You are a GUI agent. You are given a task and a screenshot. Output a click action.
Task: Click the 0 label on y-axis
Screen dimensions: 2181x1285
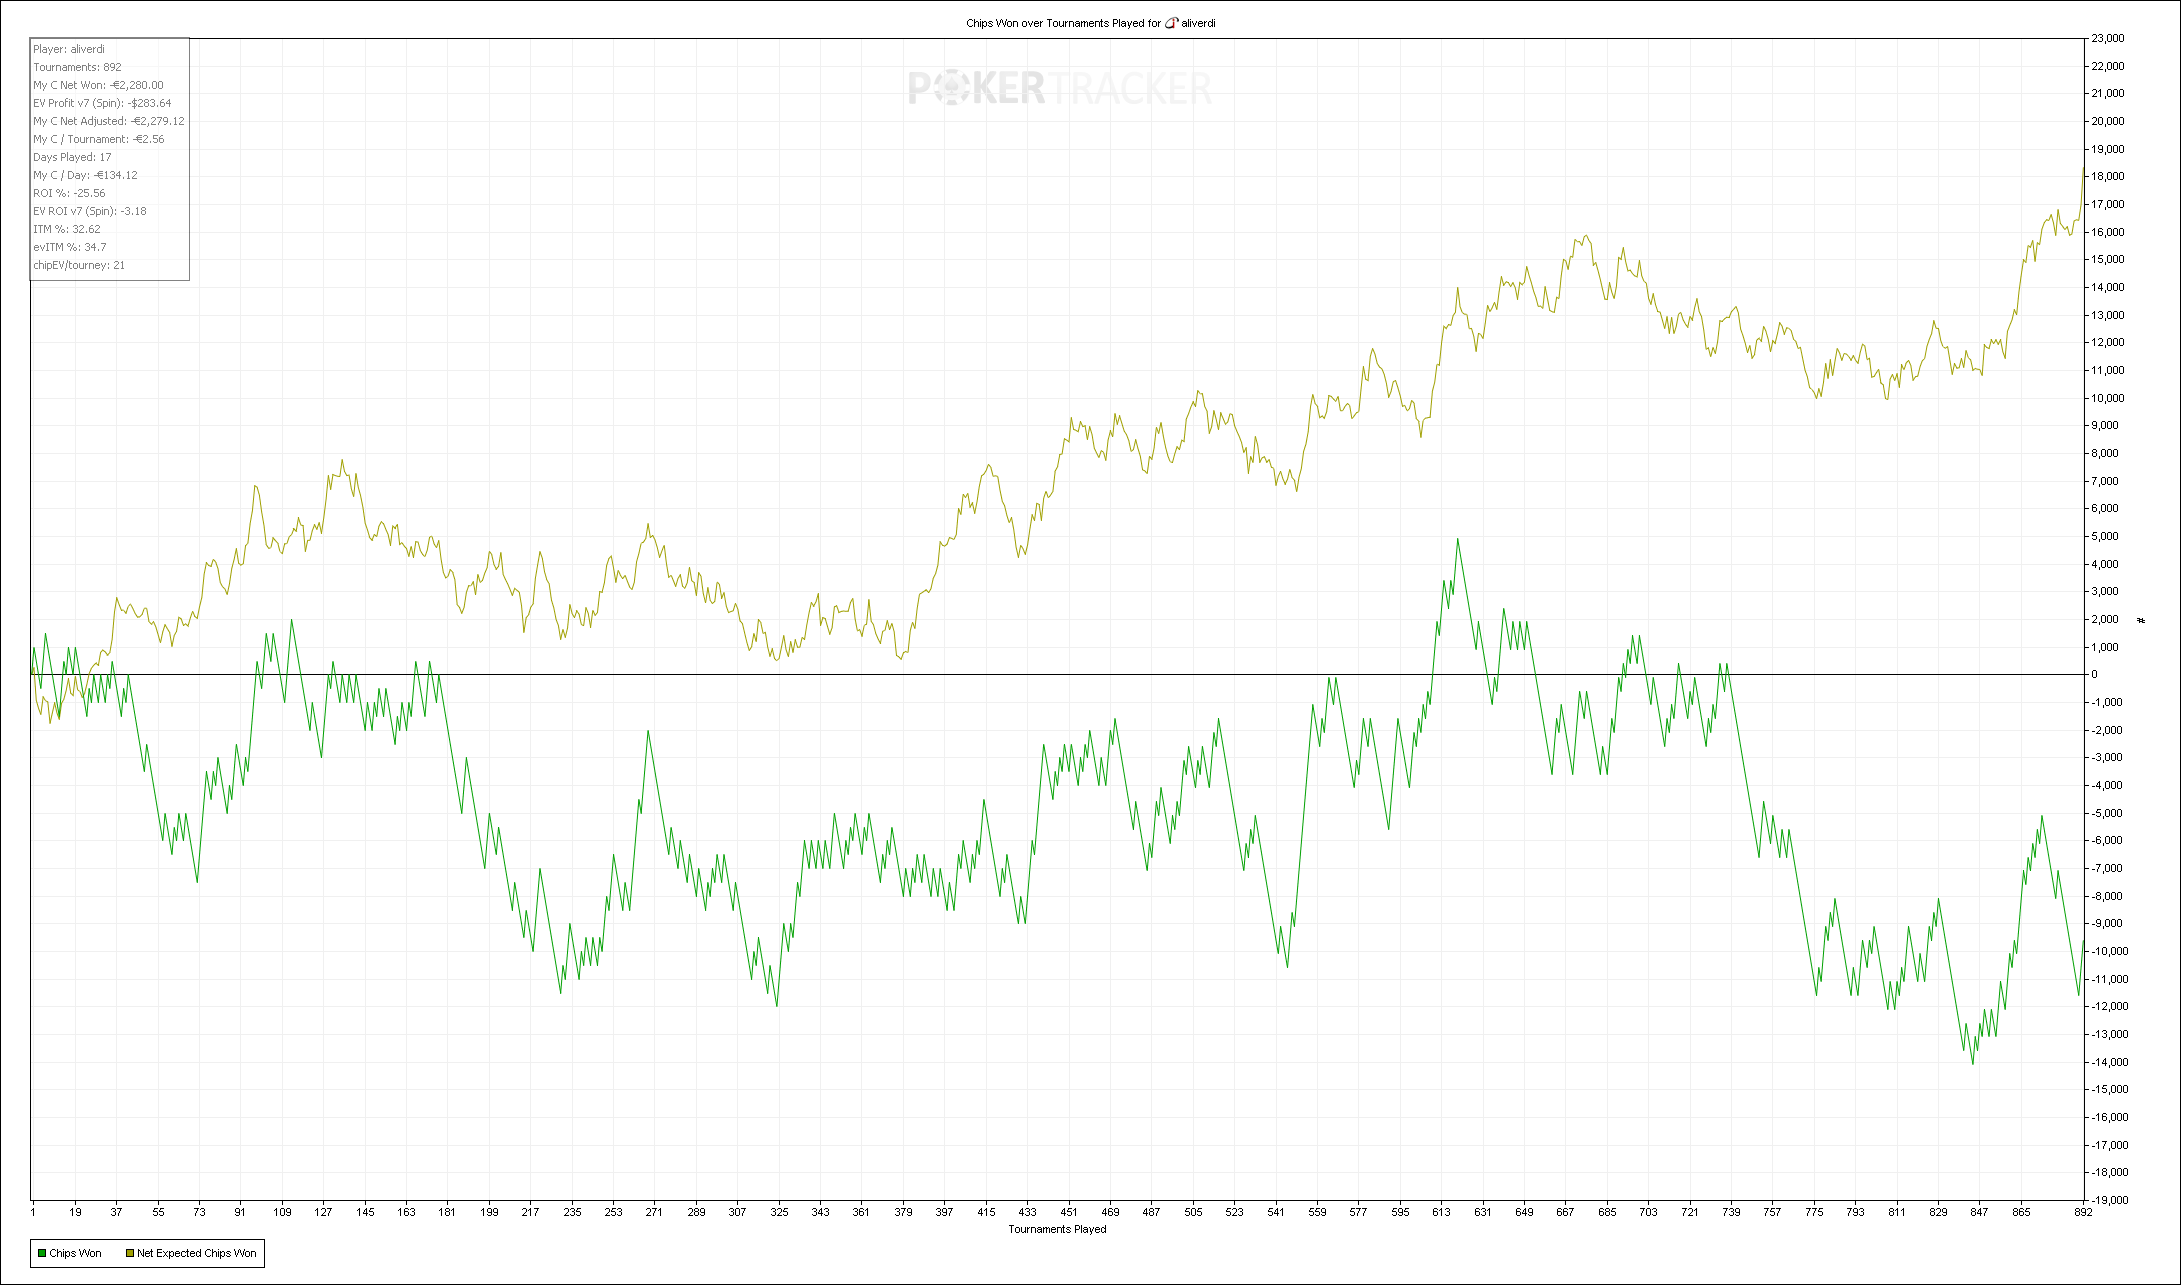click(x=2095, y=674)
